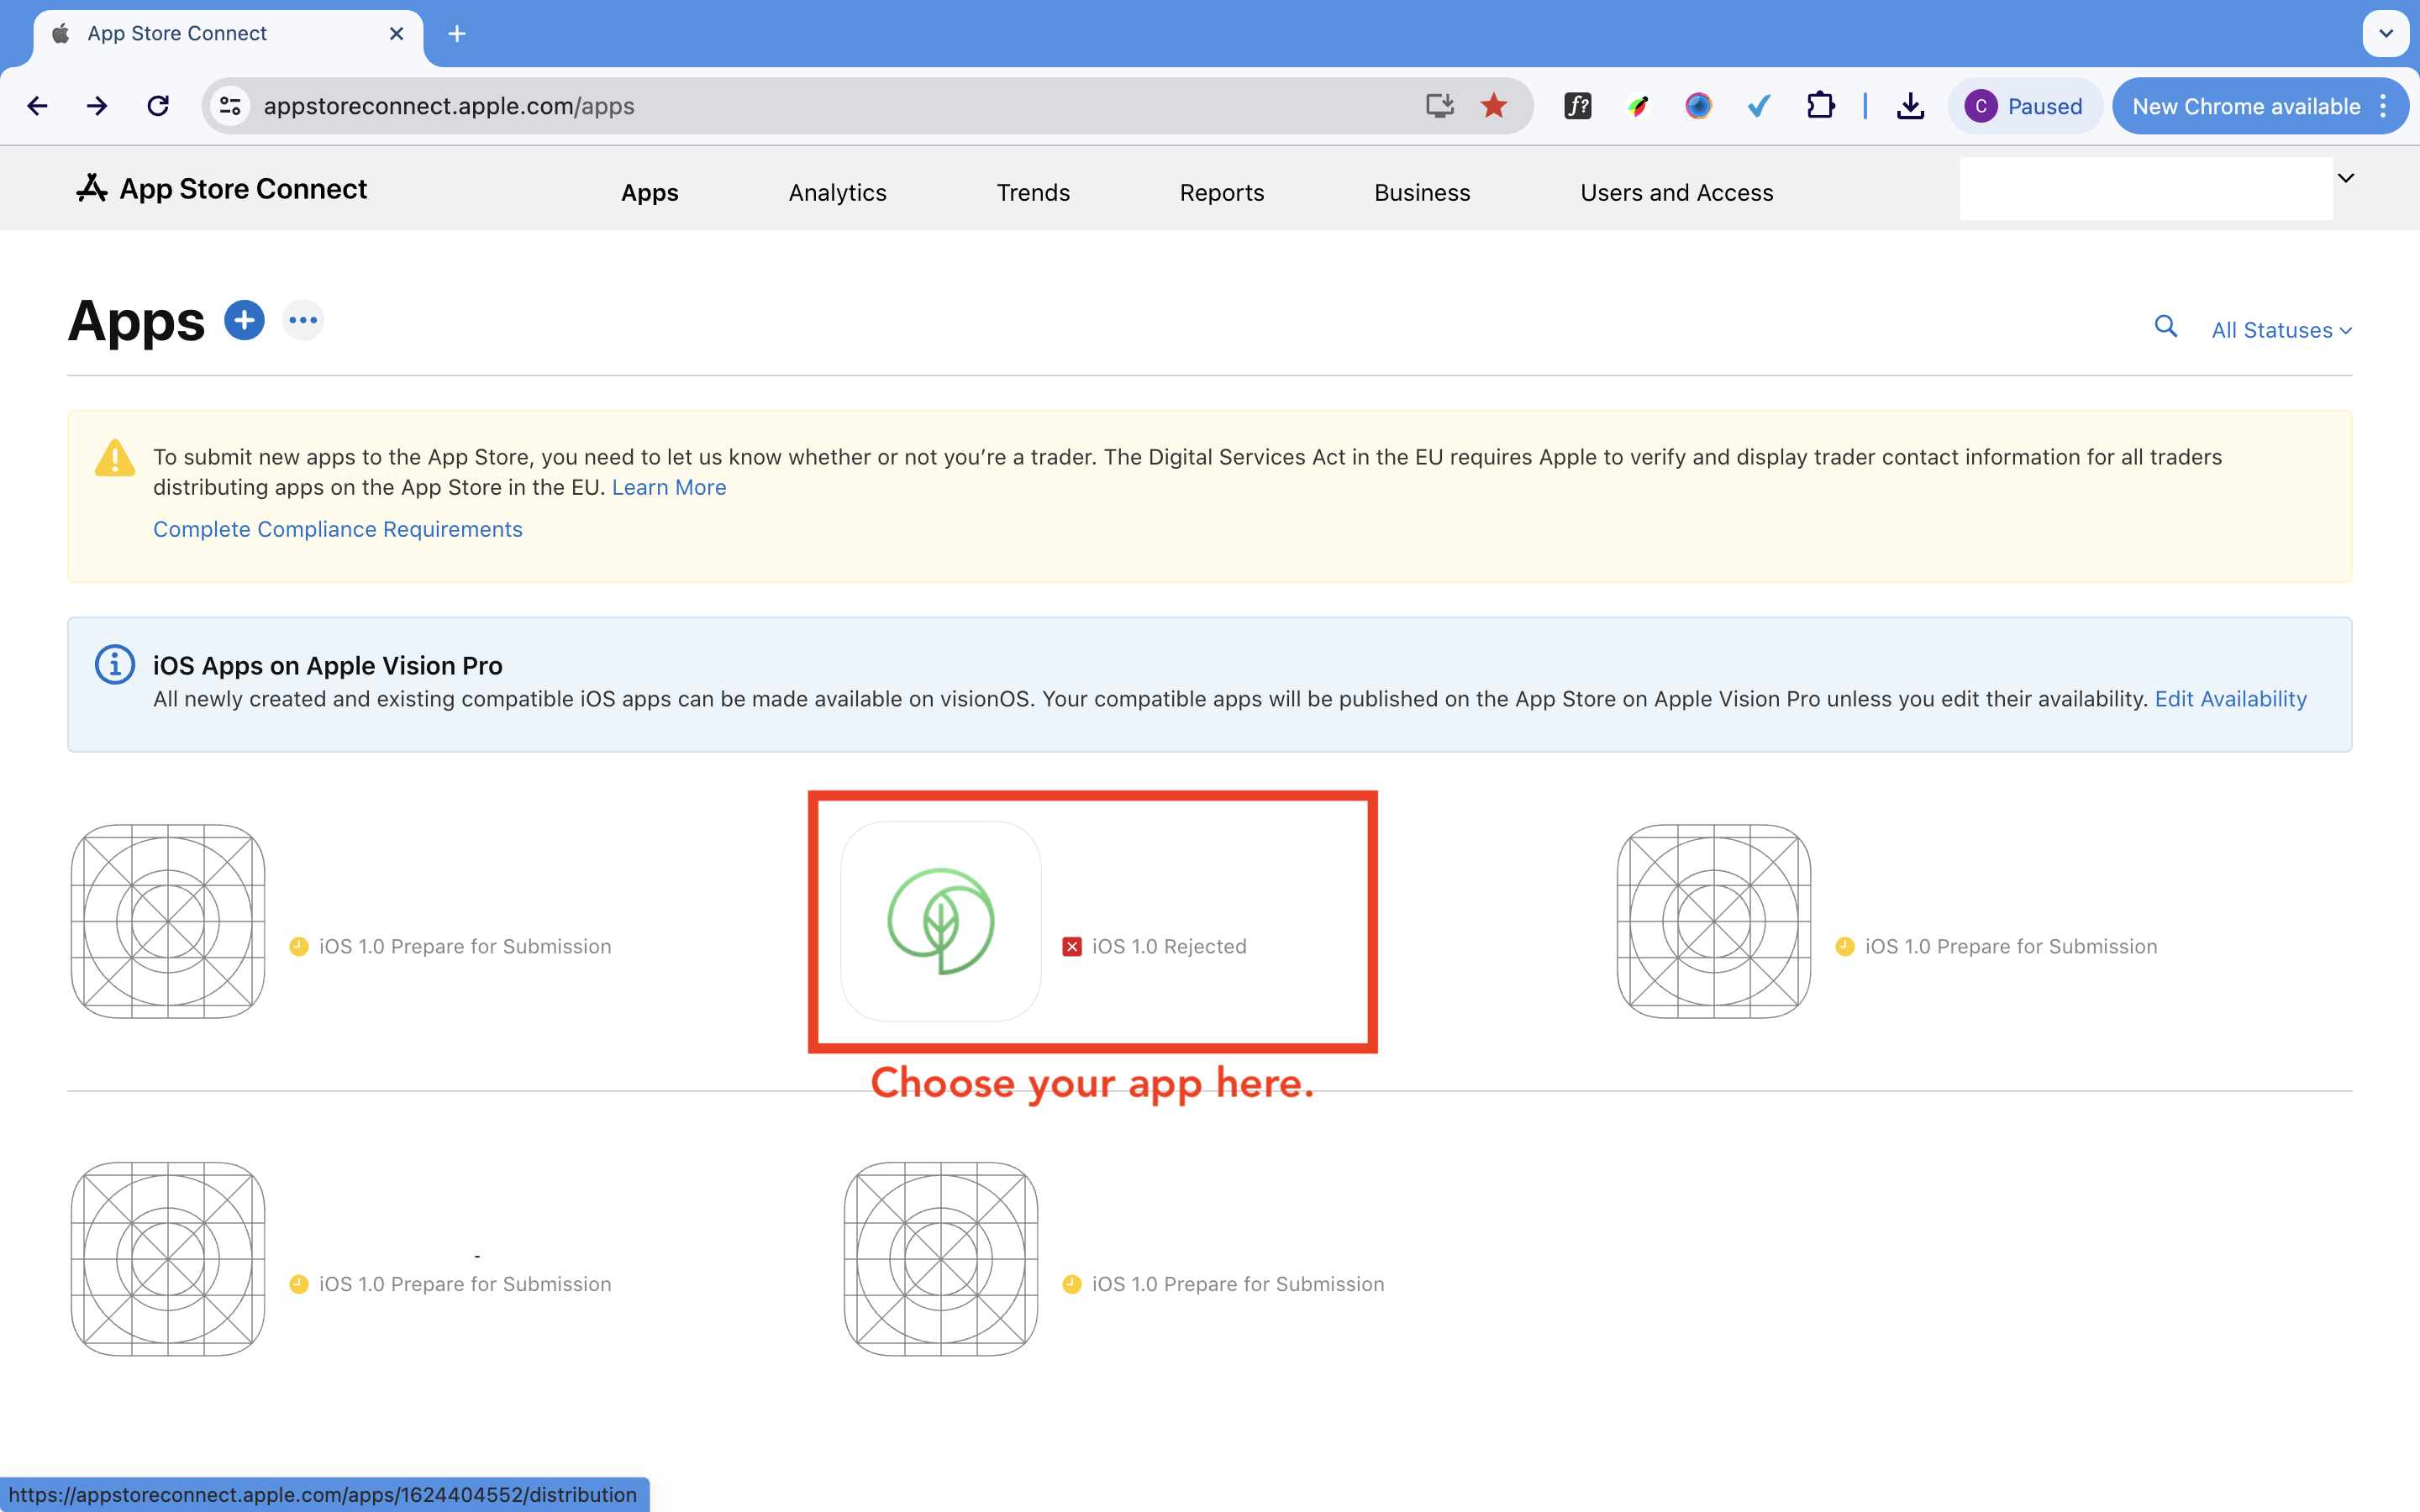Click the Apps page heading
Screen dimensions: 2420x1512
pos(136,321)
